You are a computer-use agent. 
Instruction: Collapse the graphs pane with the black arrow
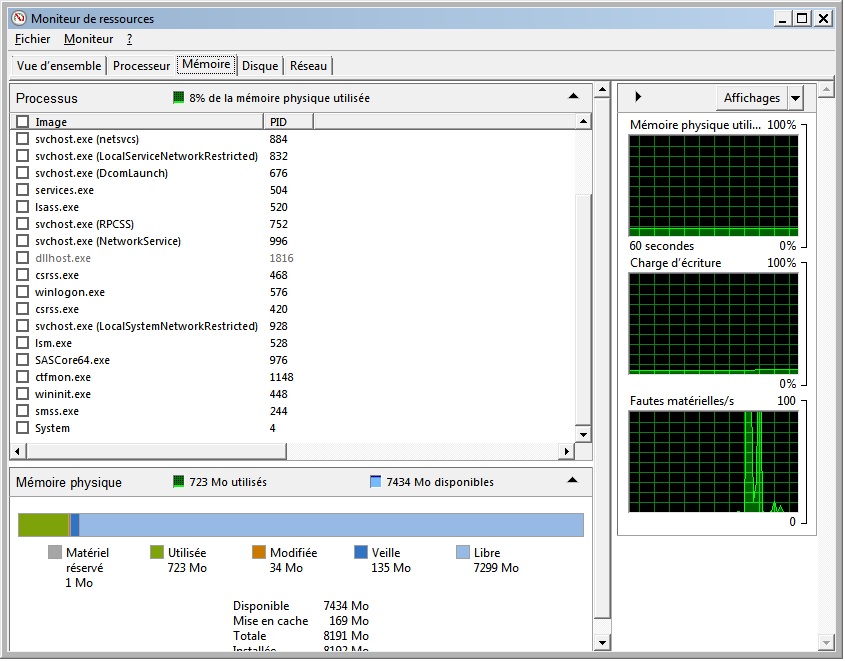638,97
